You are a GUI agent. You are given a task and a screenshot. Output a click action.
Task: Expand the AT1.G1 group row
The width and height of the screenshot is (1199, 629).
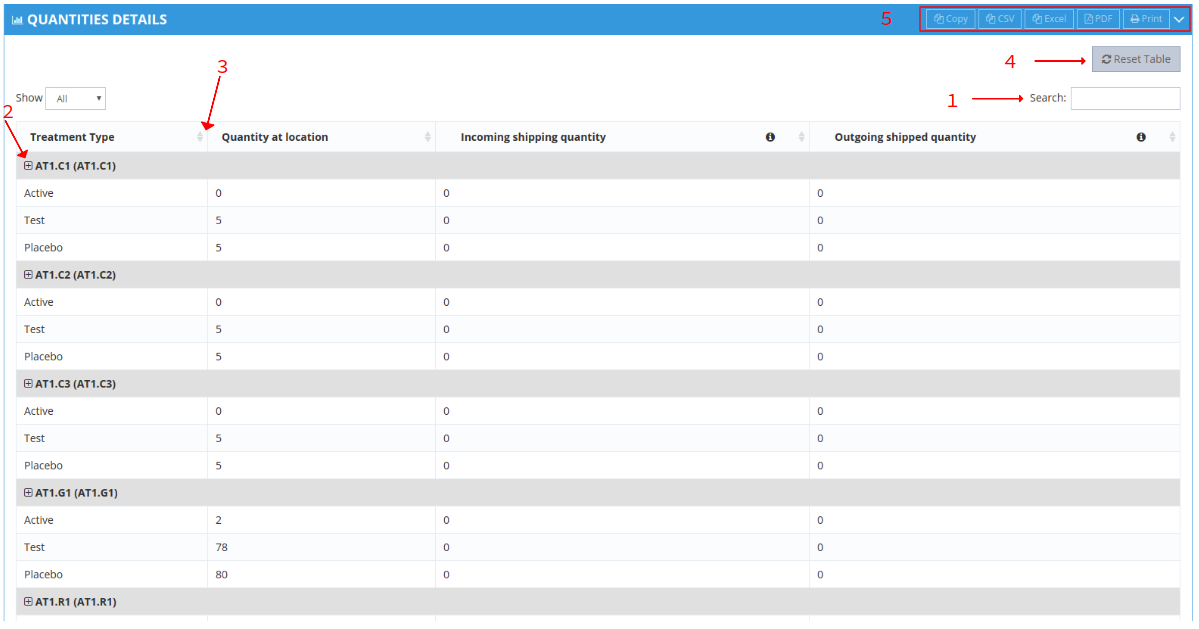tap(28, 493)
